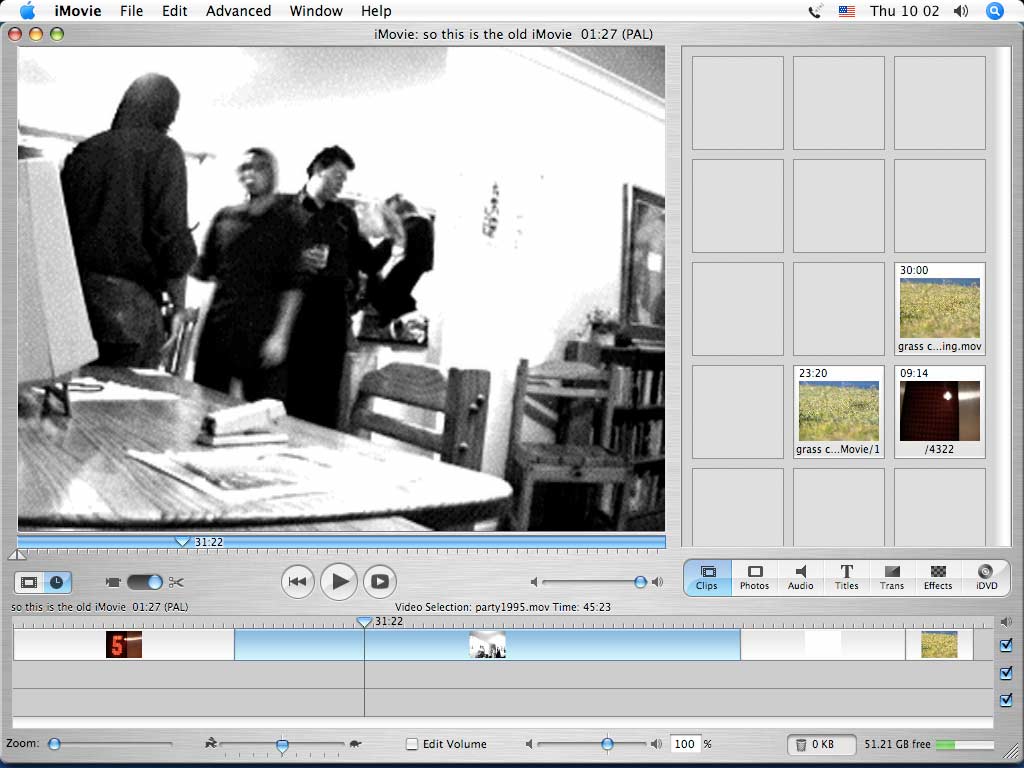This screenshot has width=1024, height=768.
Task: Select the 09:14 clip named /4322
Action: pos(940,411)
